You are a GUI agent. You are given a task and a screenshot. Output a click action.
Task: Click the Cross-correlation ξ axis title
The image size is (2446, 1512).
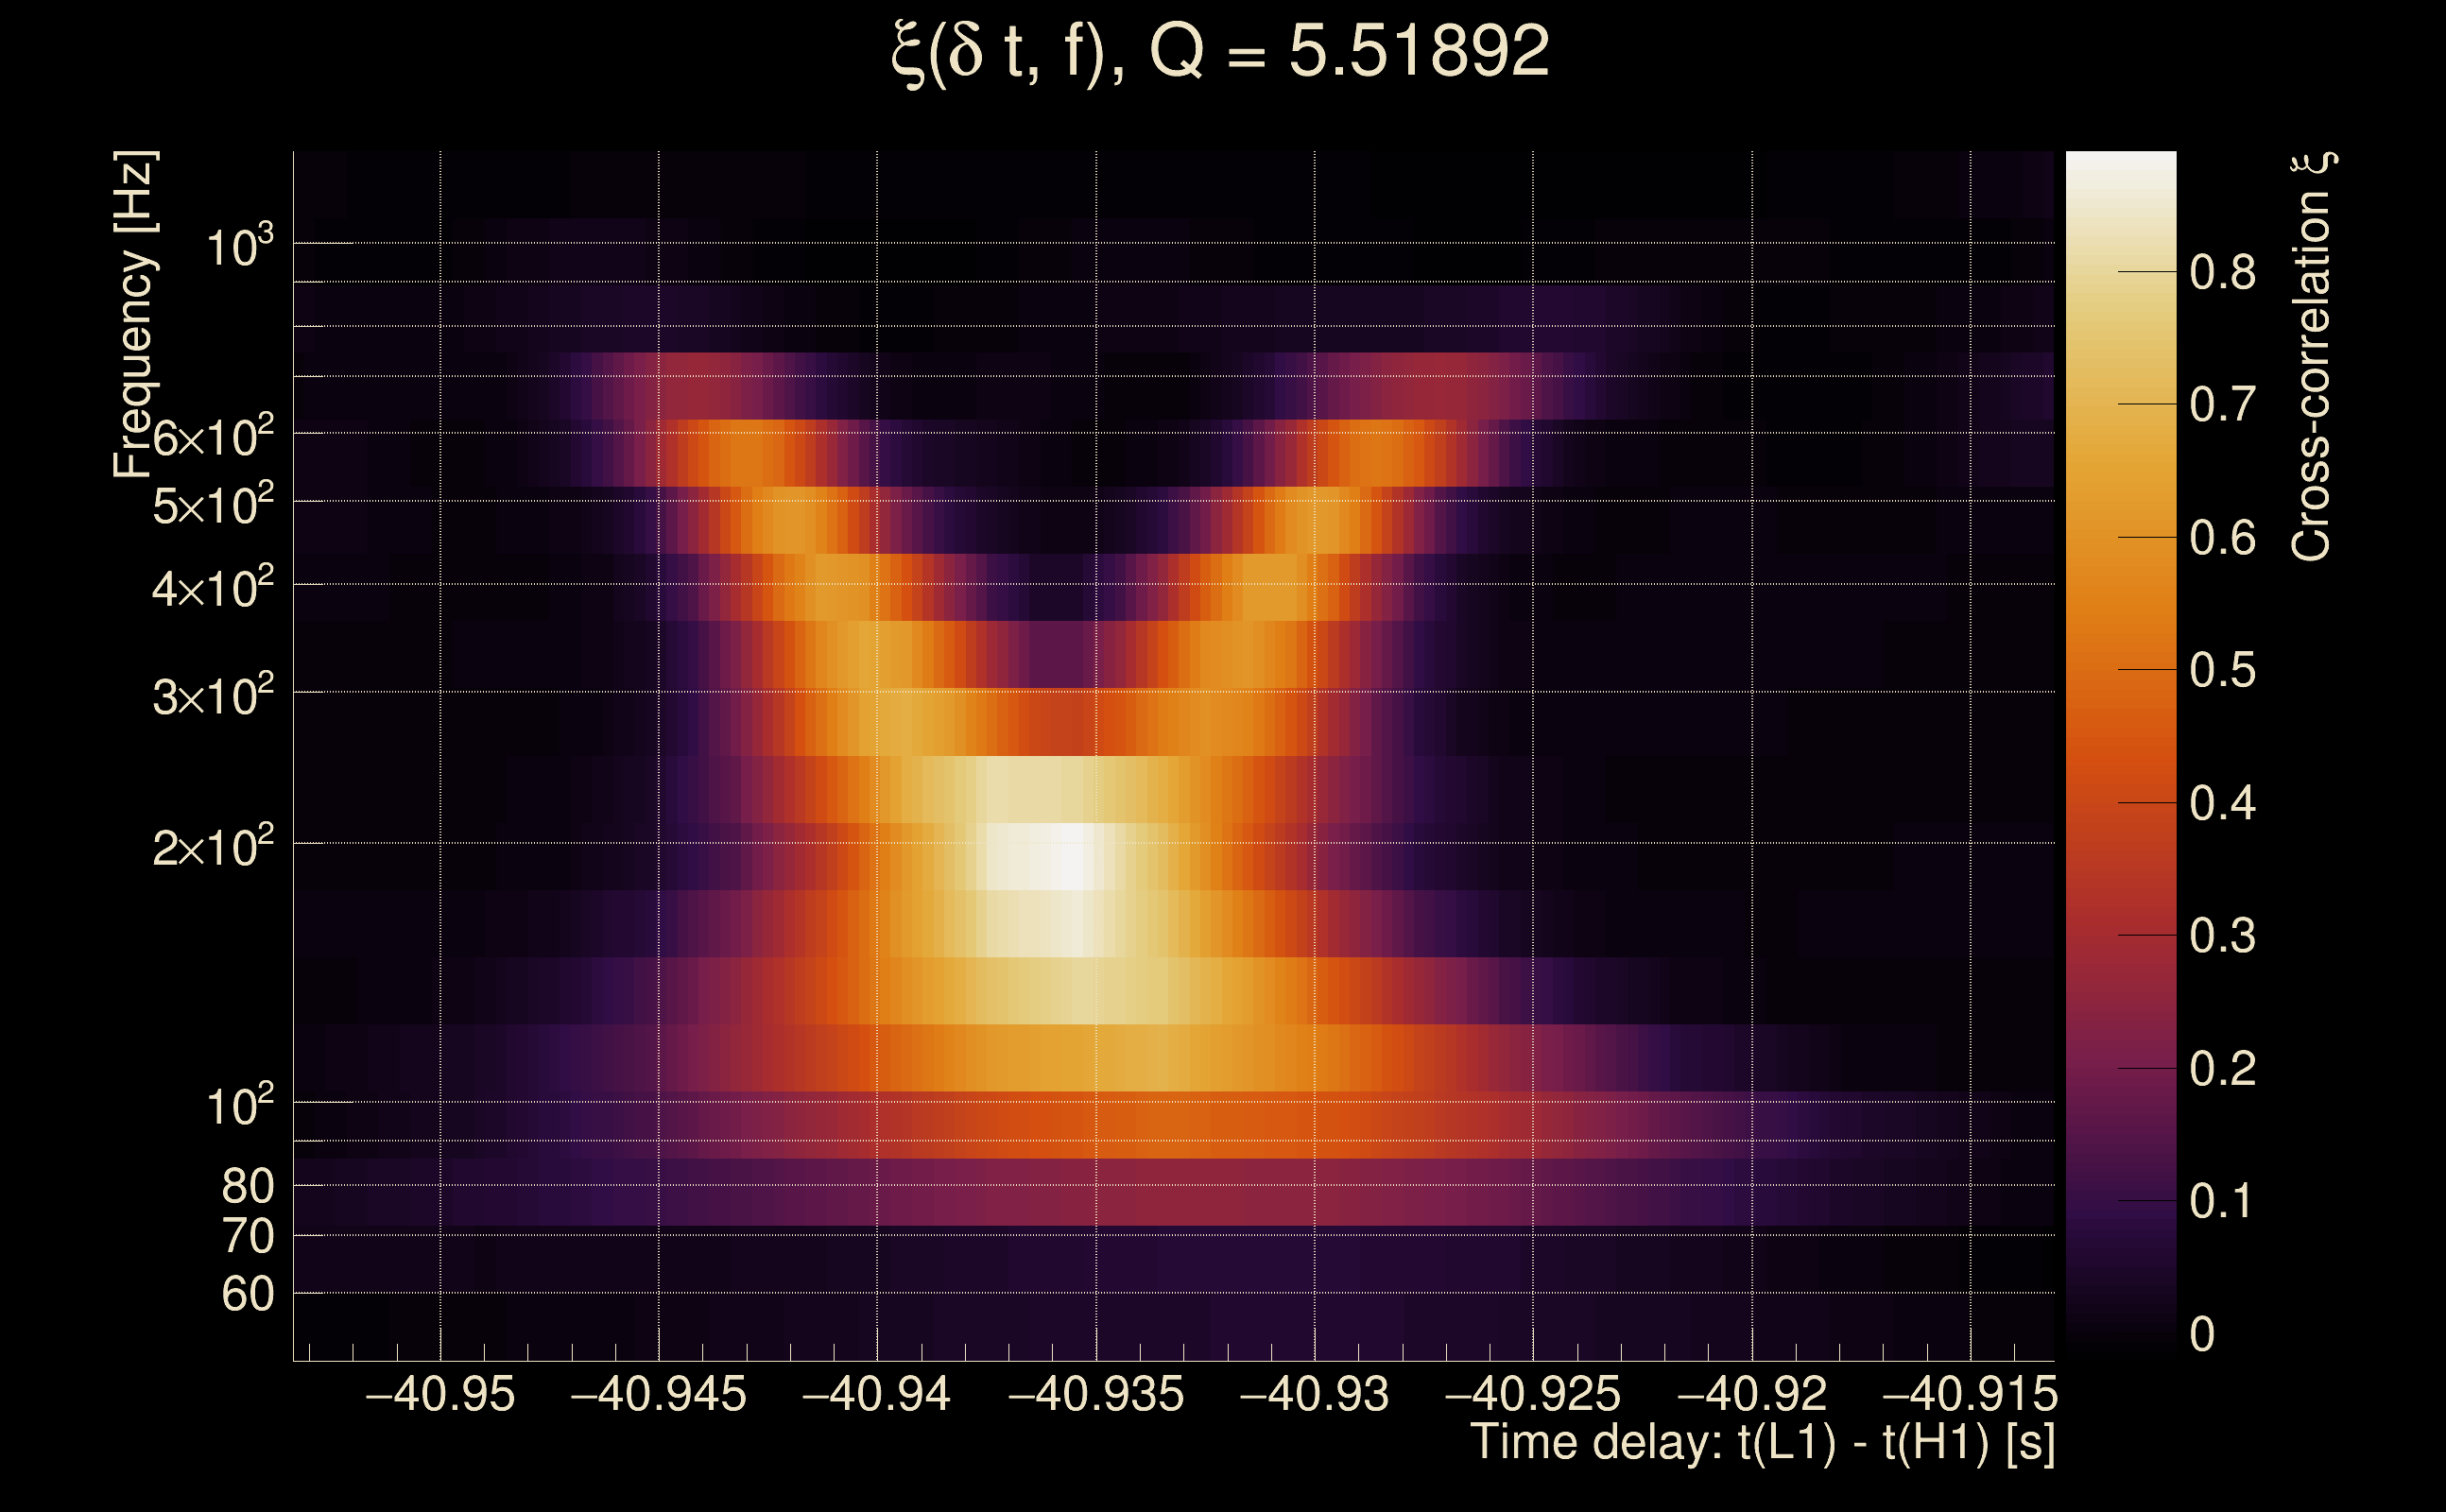tap(2313, 357)
